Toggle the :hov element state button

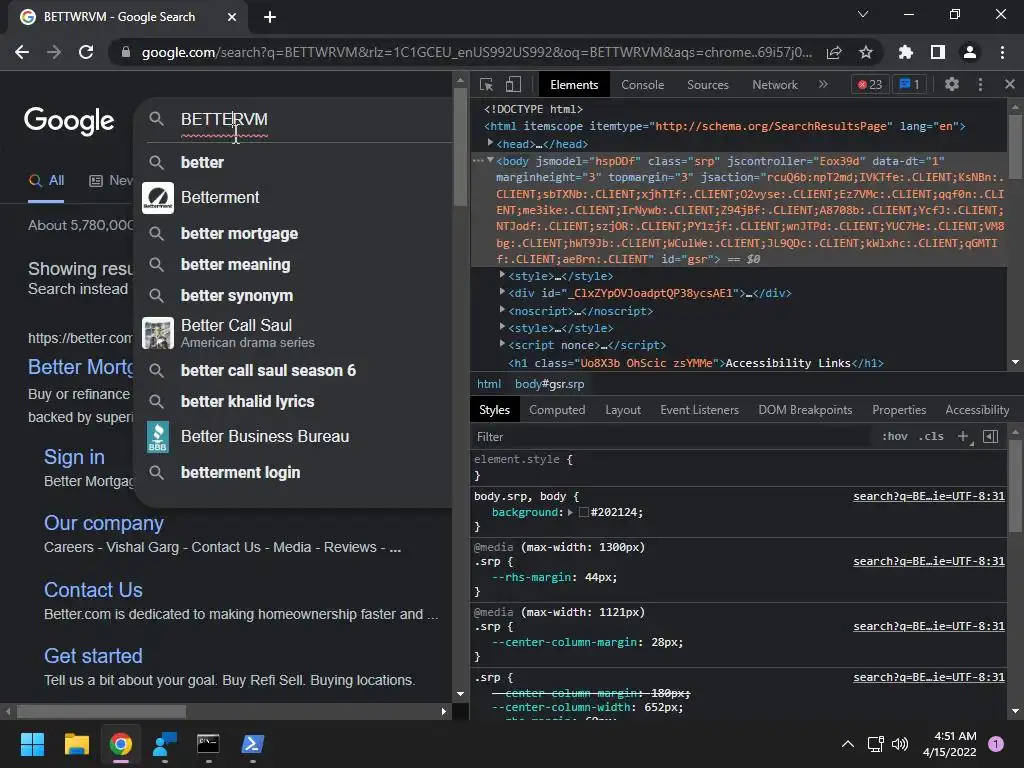895,436
